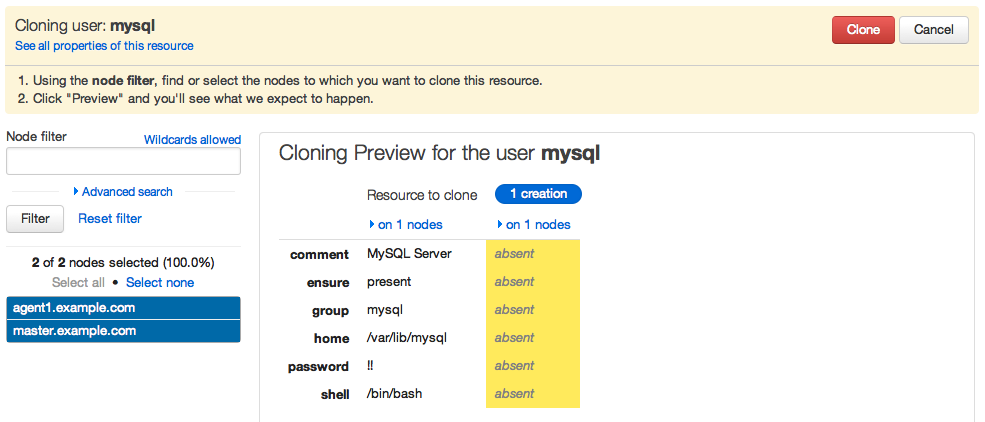Viewport: 985px width, 422px height.
Task: Cancel the cloning operation
Action: pyautogui.click(x=933, y=30)
